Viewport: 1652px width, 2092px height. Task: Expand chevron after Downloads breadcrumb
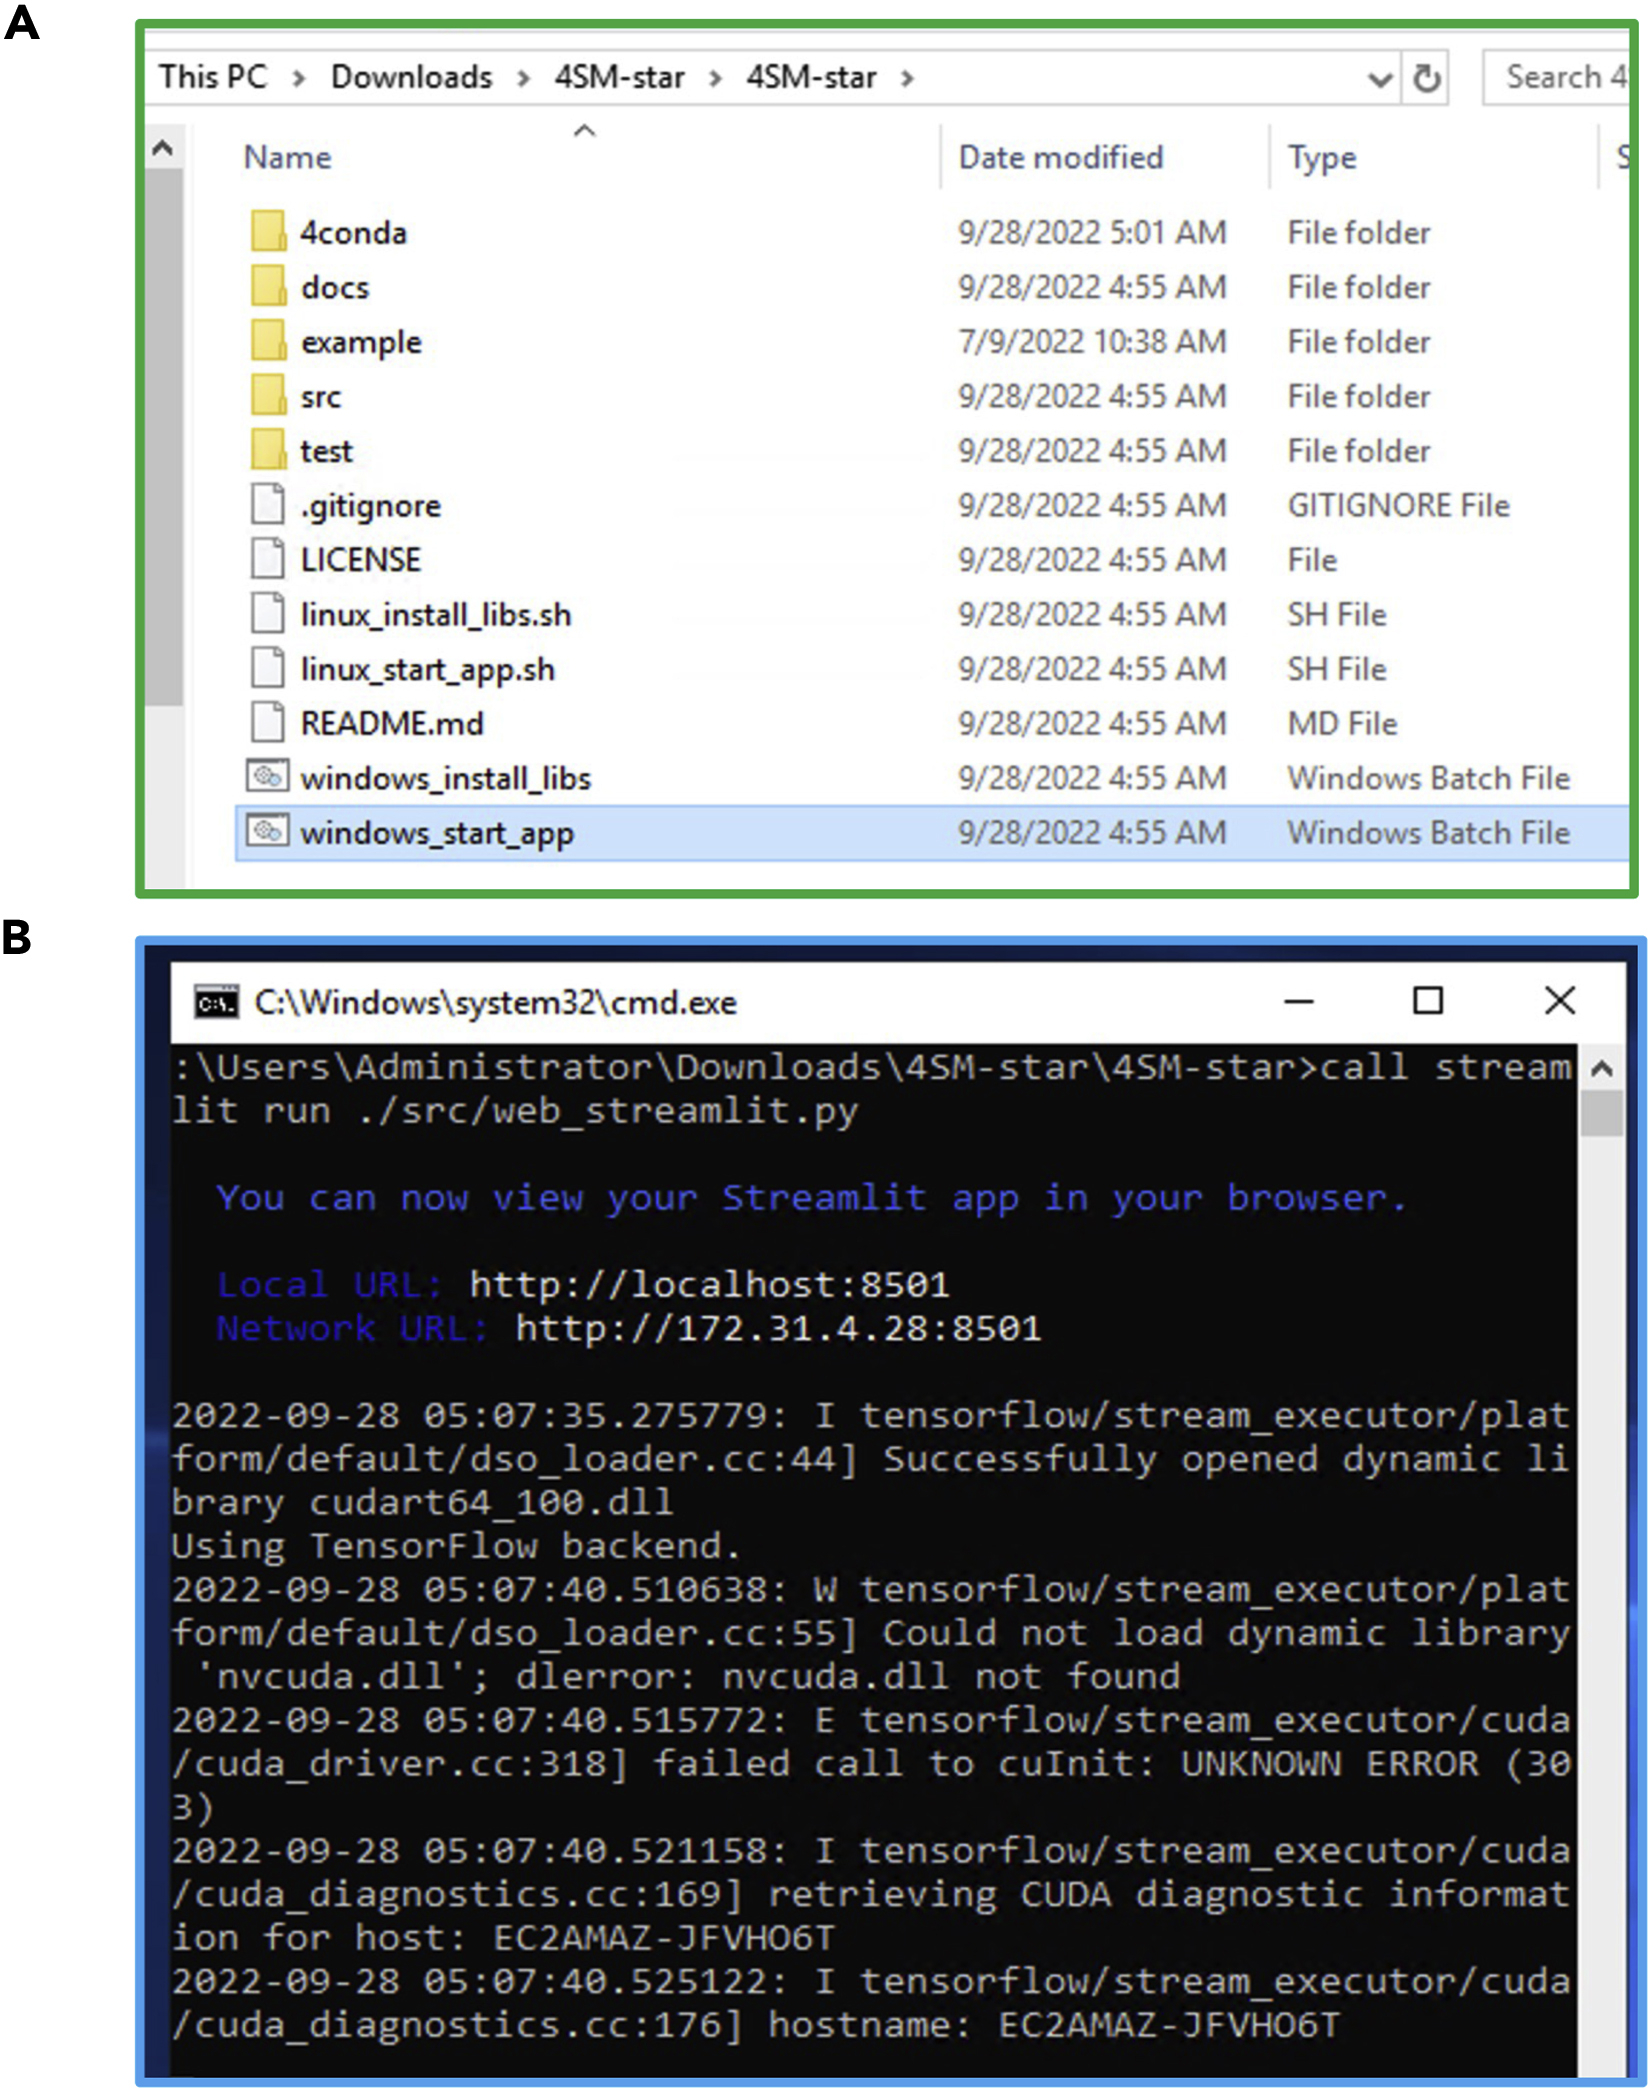click(x=523, y=79)
